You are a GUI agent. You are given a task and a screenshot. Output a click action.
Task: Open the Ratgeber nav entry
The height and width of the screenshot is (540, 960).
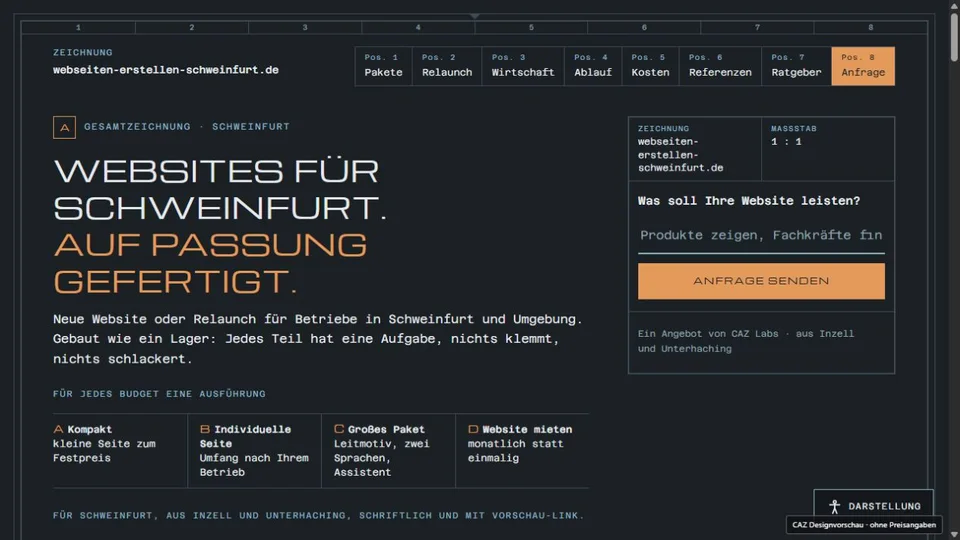coord(796,66)
